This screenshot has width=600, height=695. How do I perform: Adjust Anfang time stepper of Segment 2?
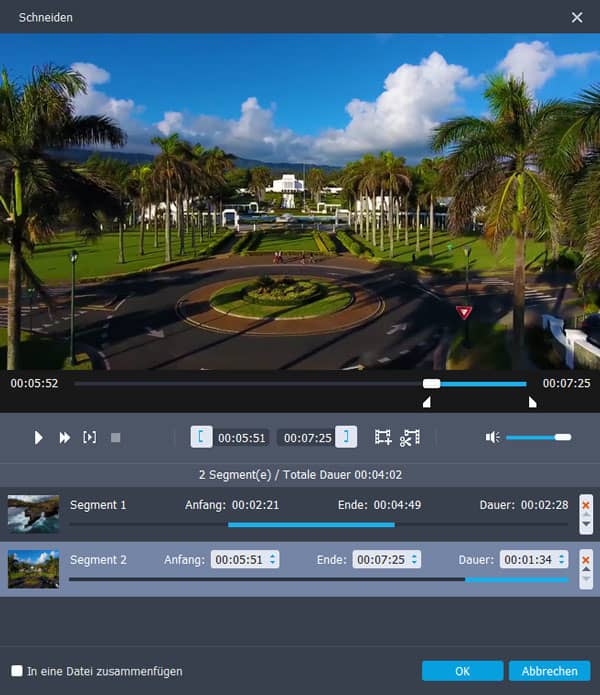coord(273,560)
